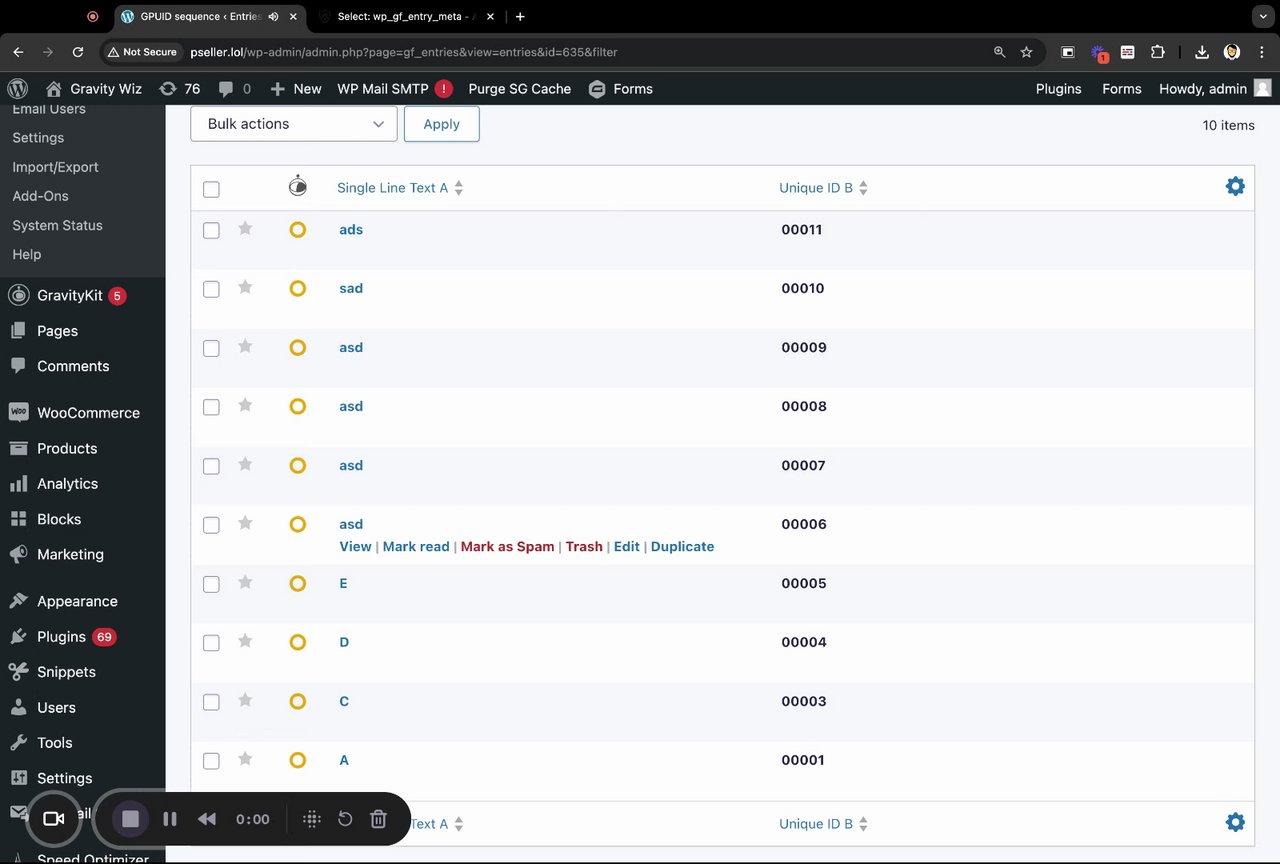
Task: Open Plugins link at right of admin bar
Action: click(x=1059, y=89)
